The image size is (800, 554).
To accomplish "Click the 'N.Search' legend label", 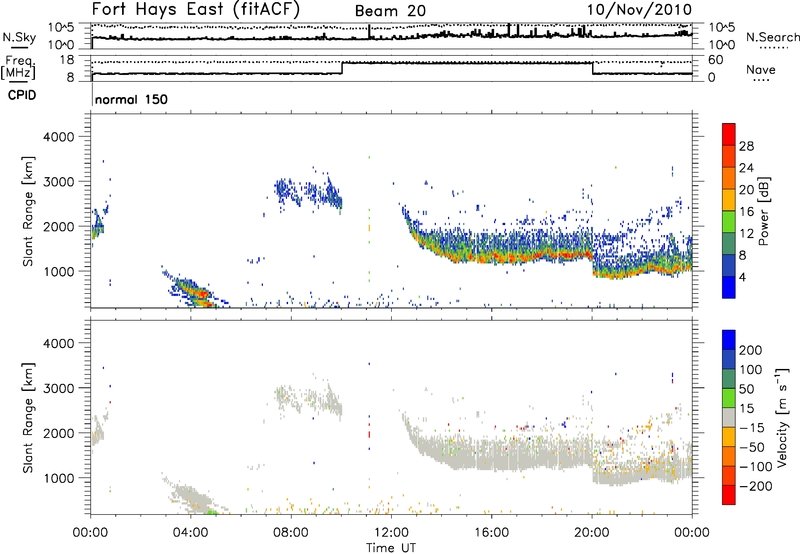I will coord(773,37).
